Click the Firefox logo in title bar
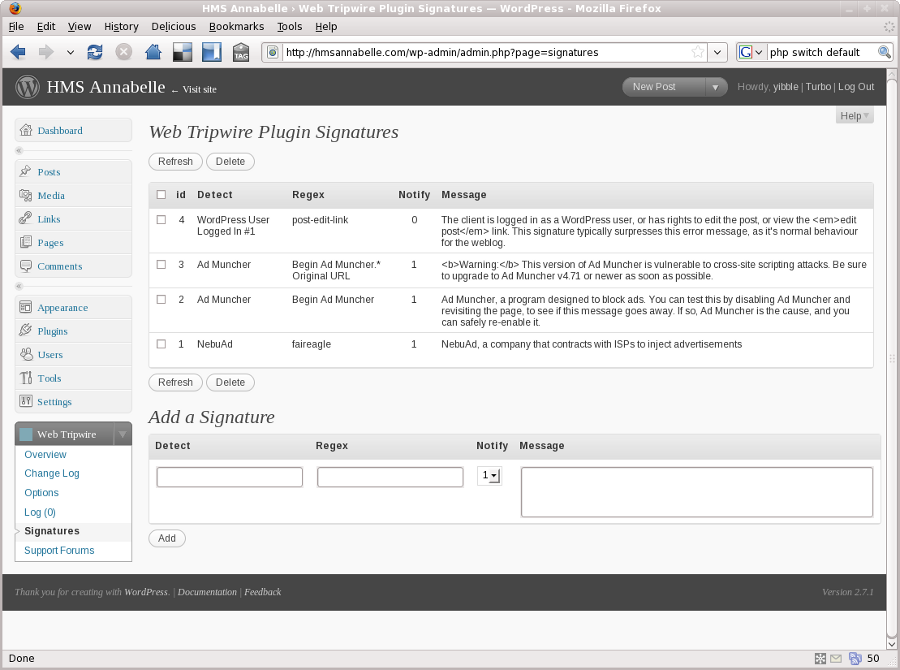 click(x=15, y=8)
